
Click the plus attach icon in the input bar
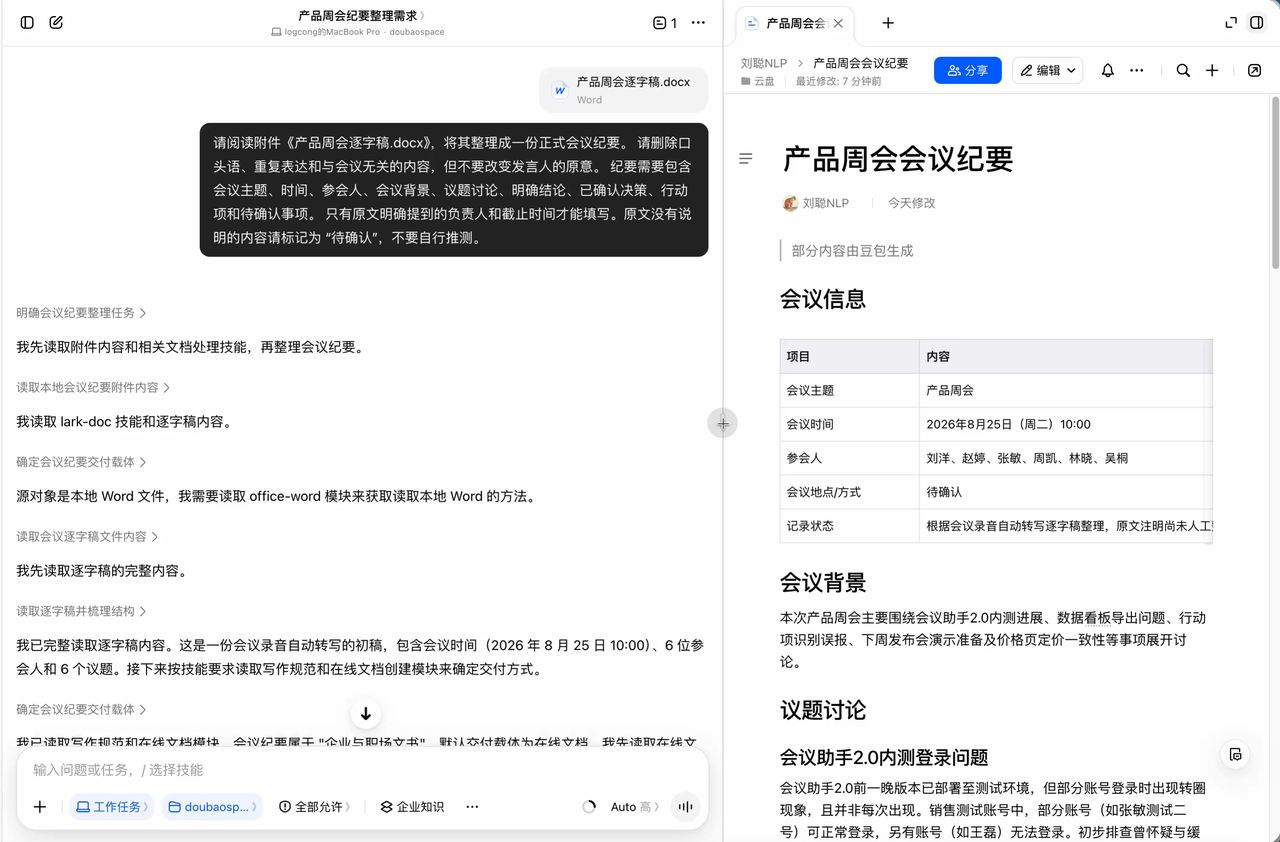40,807
